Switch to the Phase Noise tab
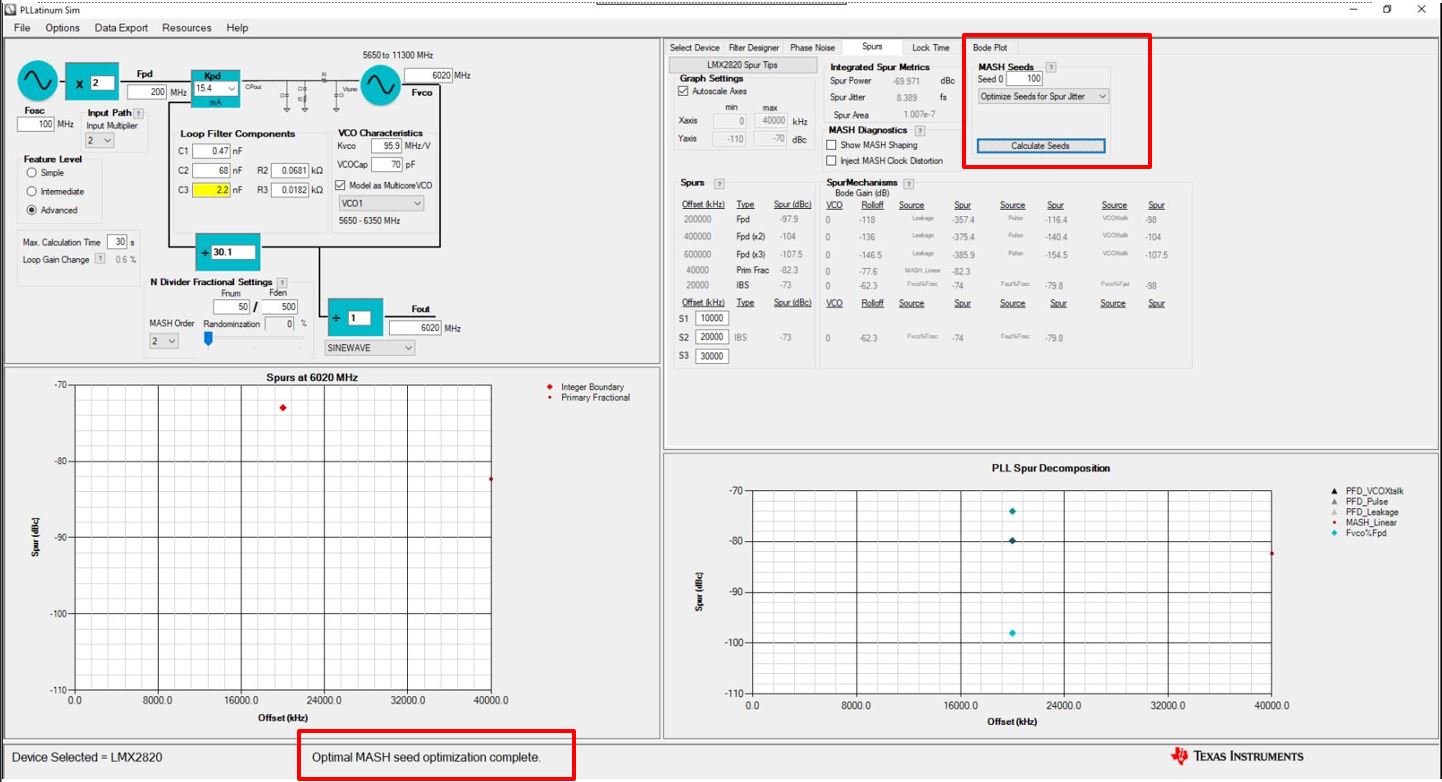Viewport: 1442px width, 782px height. (x=812, y=48)
